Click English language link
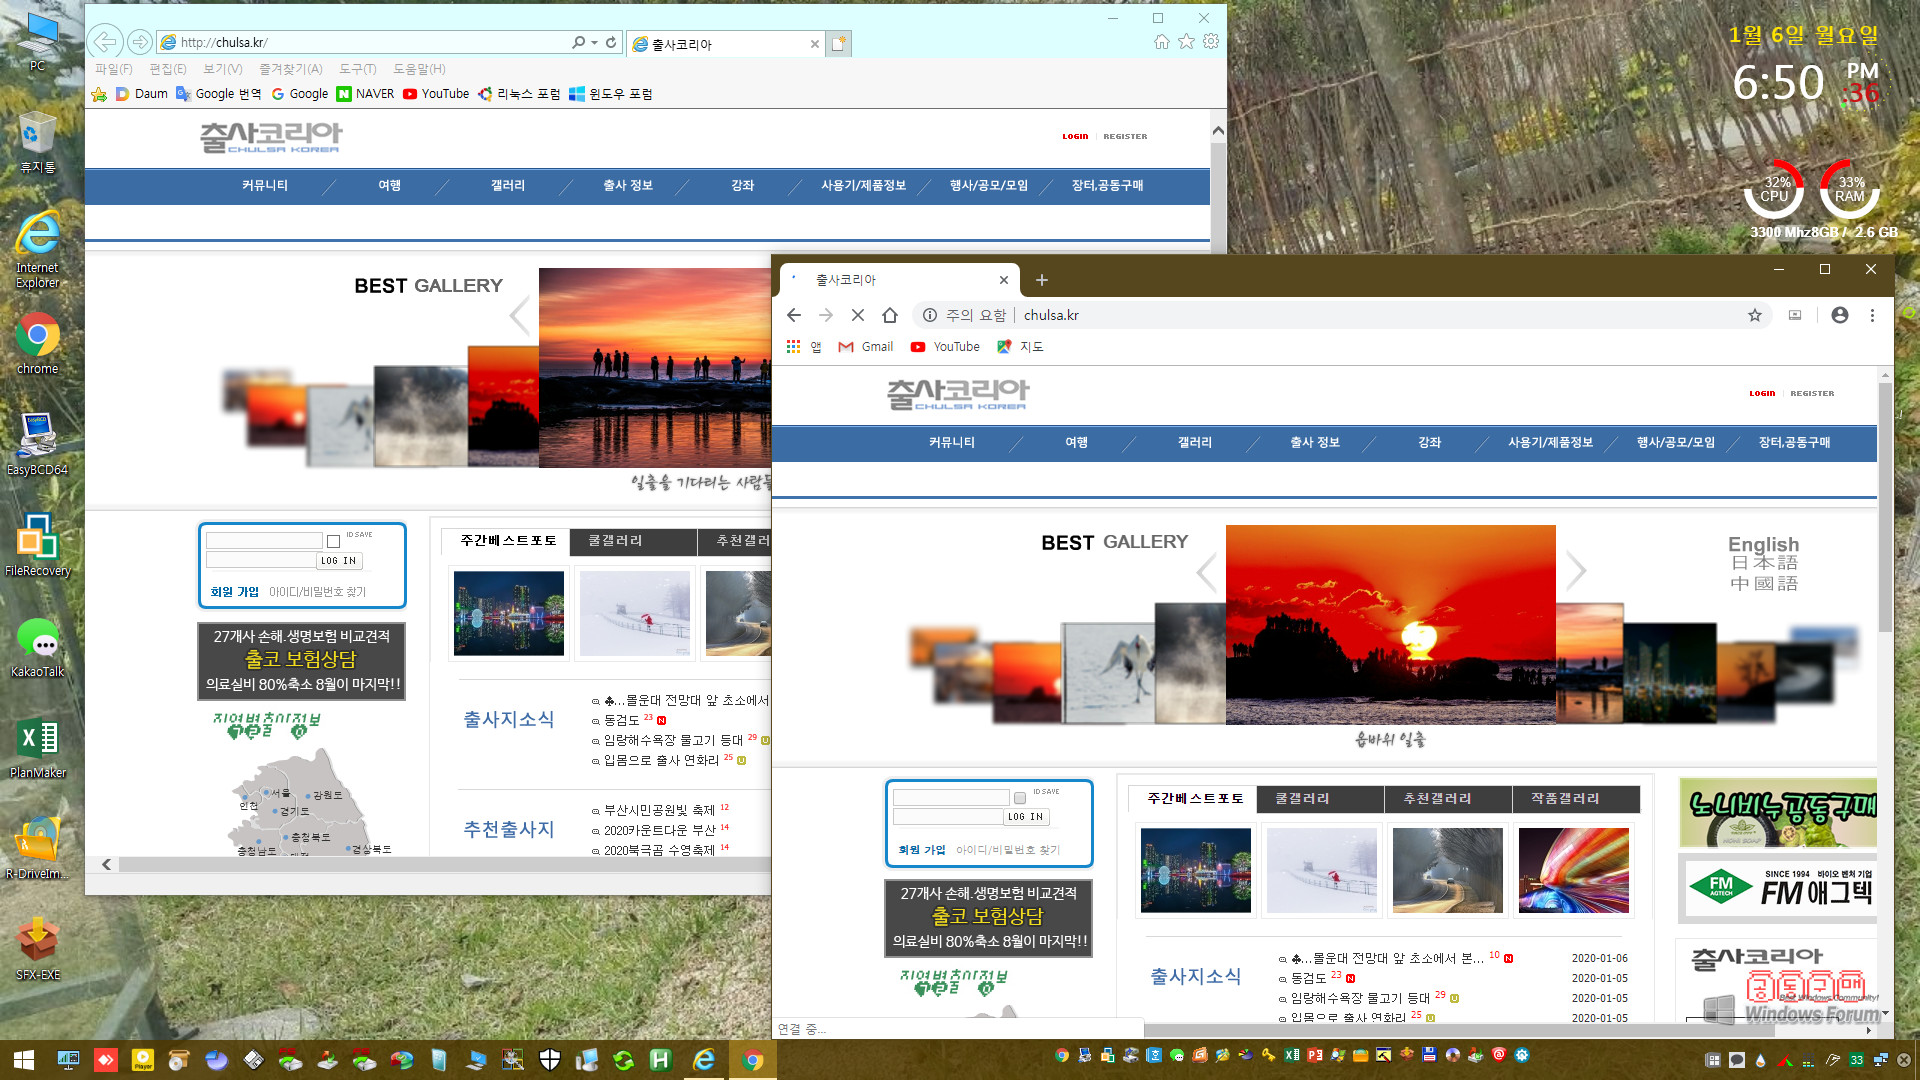 coord(1763,543)
